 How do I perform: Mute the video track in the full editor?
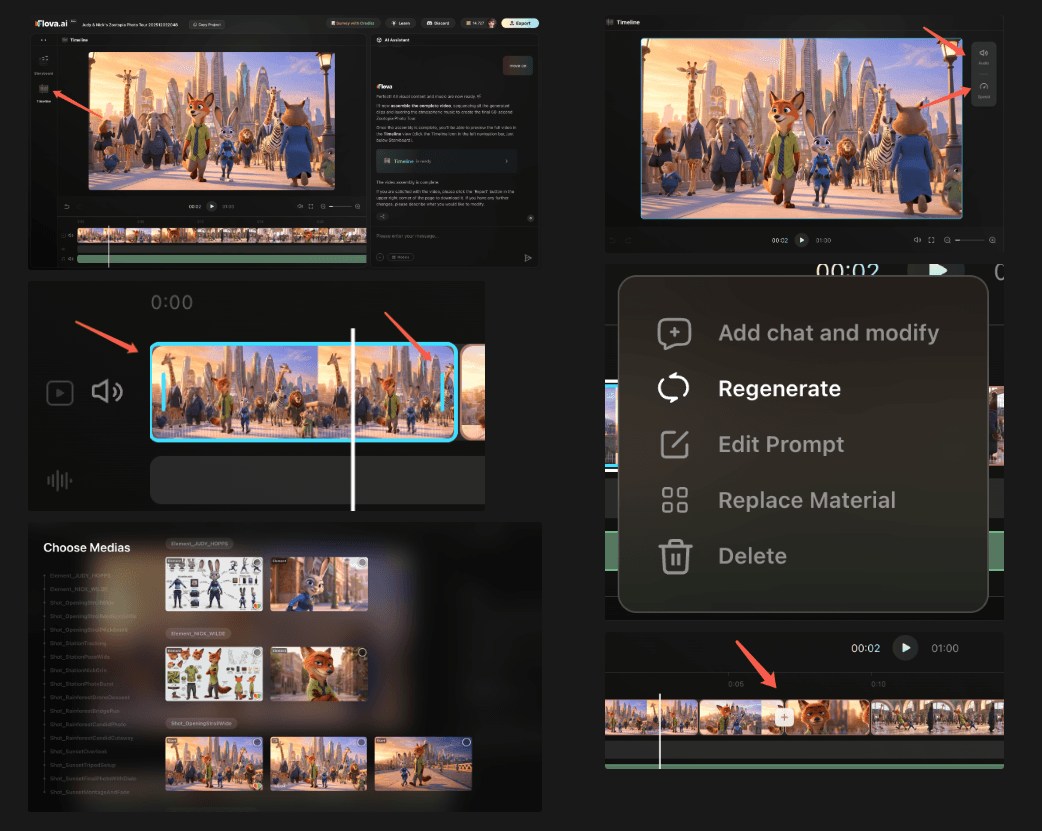coord(71,235)
